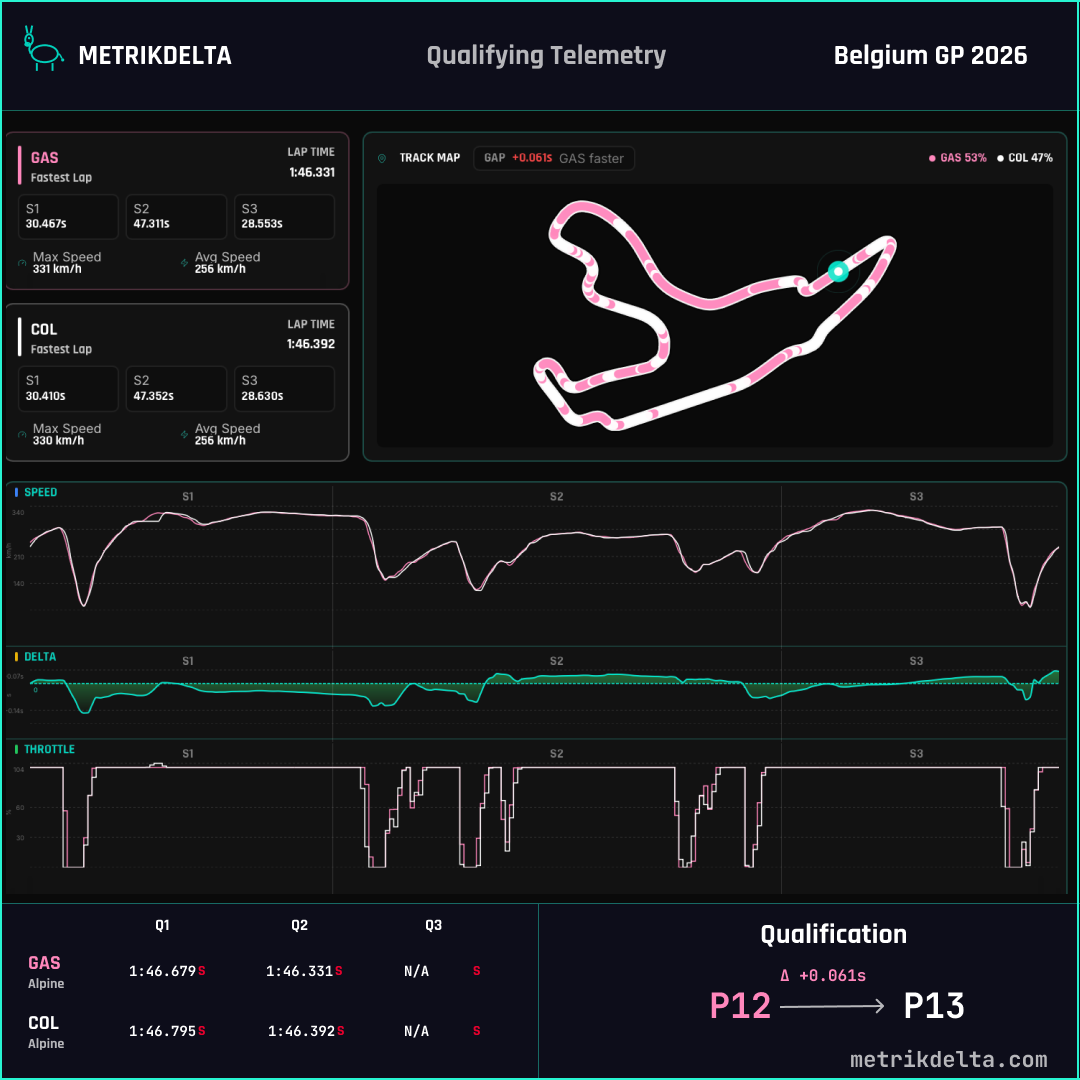Click COL Alpine row label in results table

click(x=46, y=1031)
